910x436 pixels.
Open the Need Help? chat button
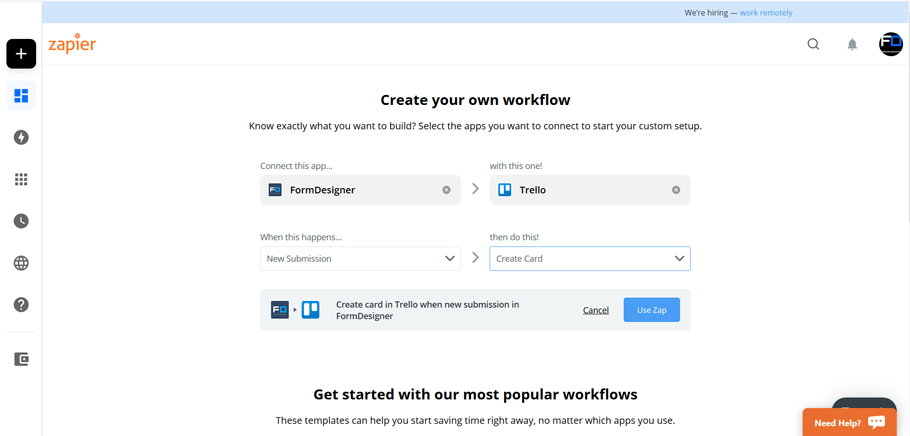(852, 423)
